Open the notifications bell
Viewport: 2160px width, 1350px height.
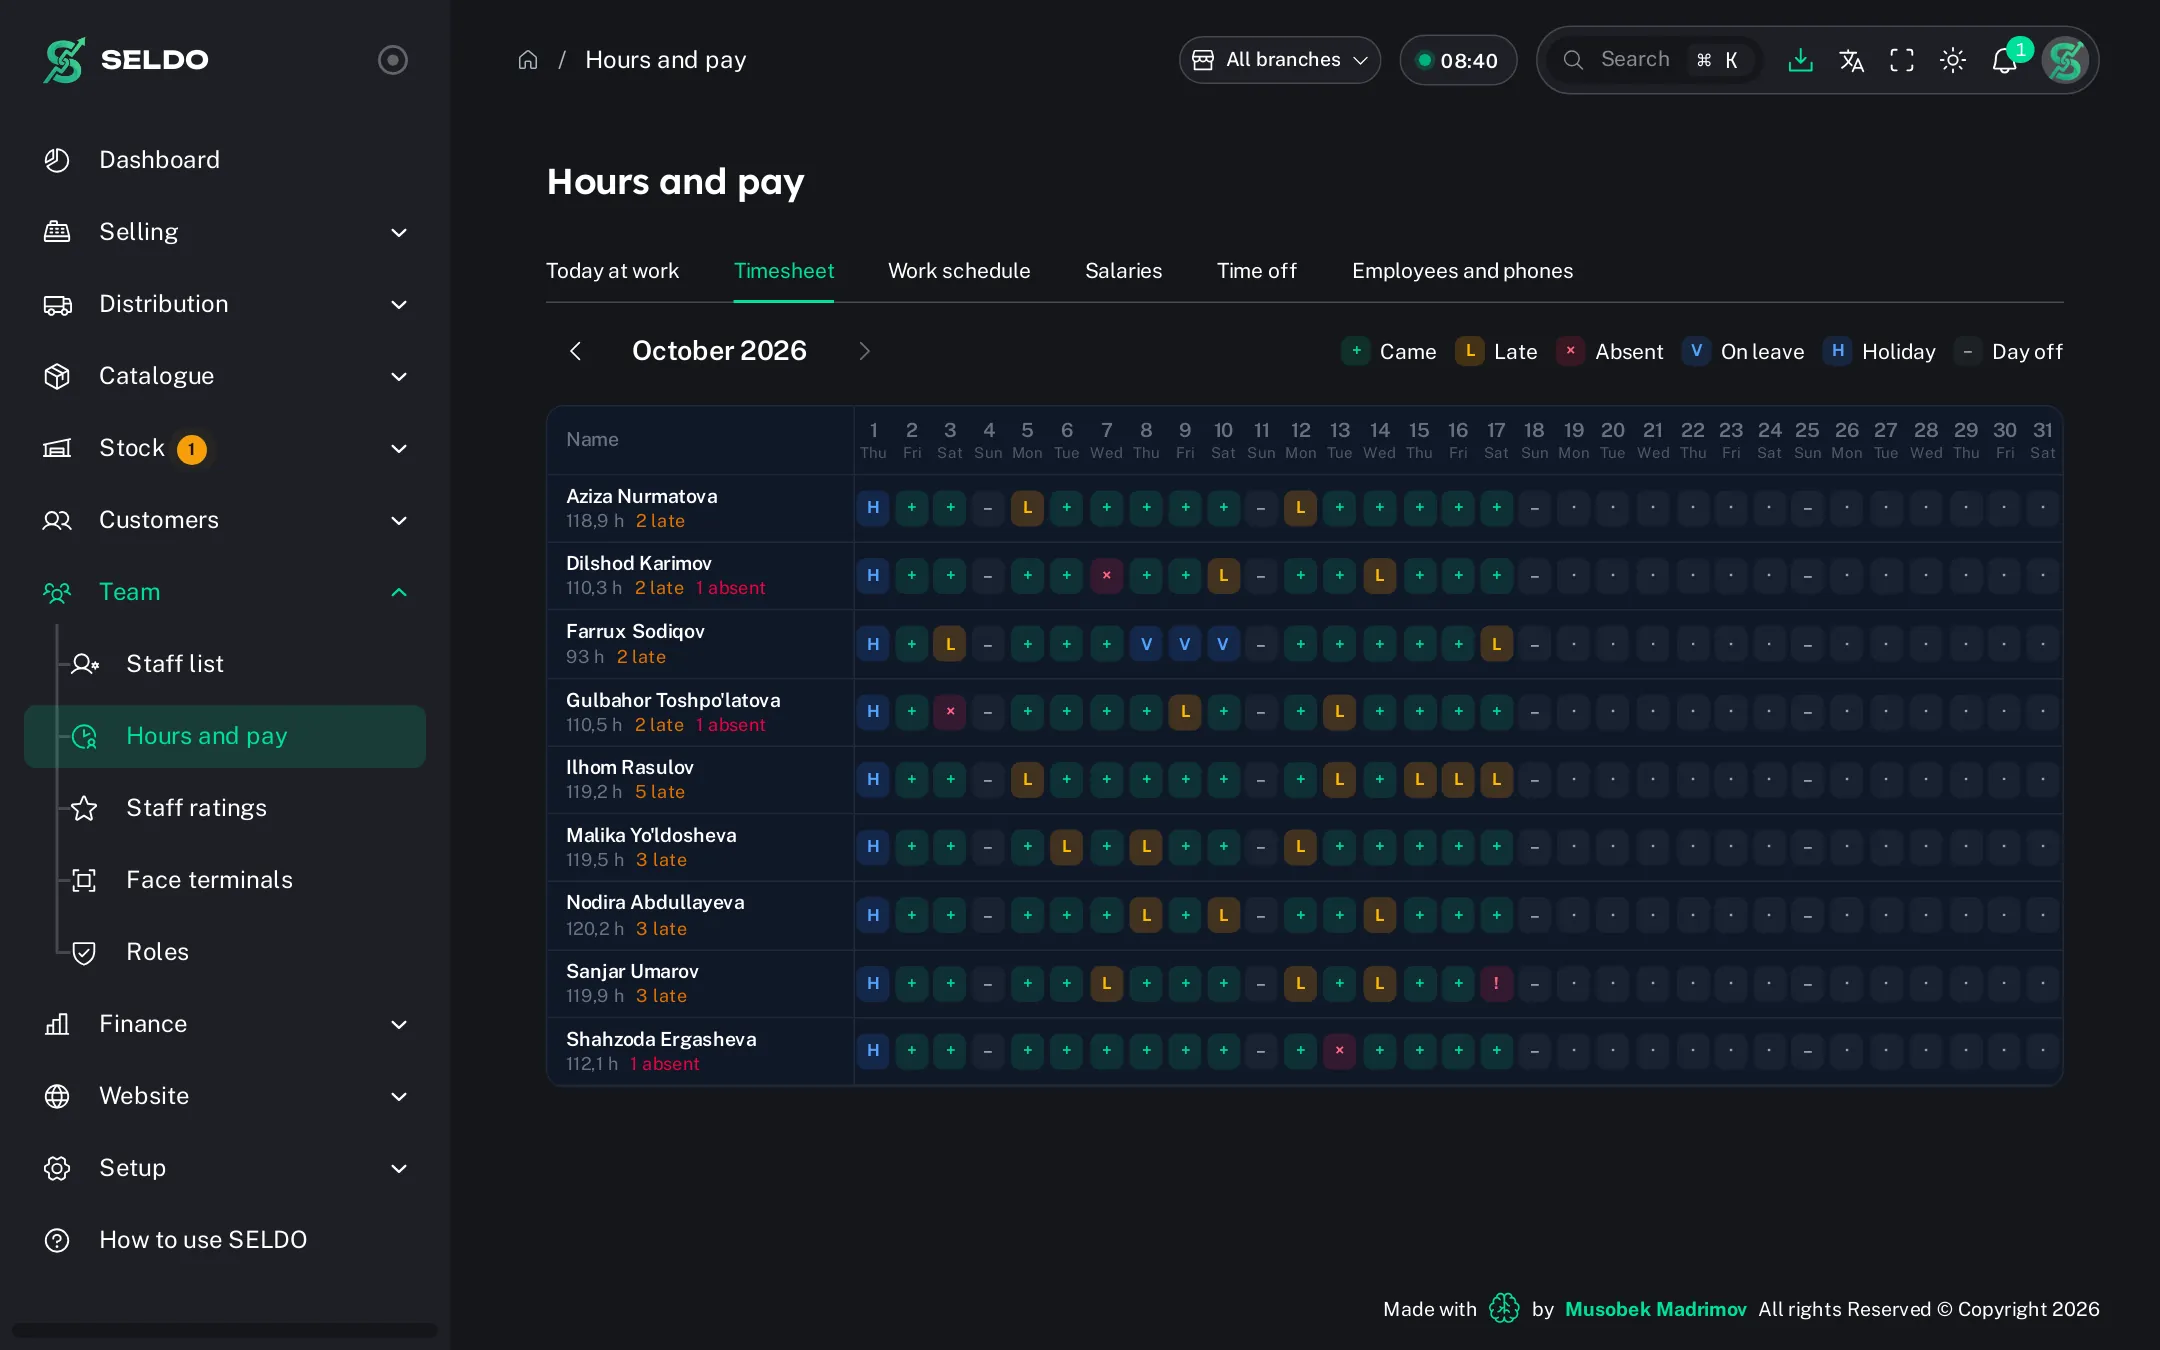tap(2004, 61)
